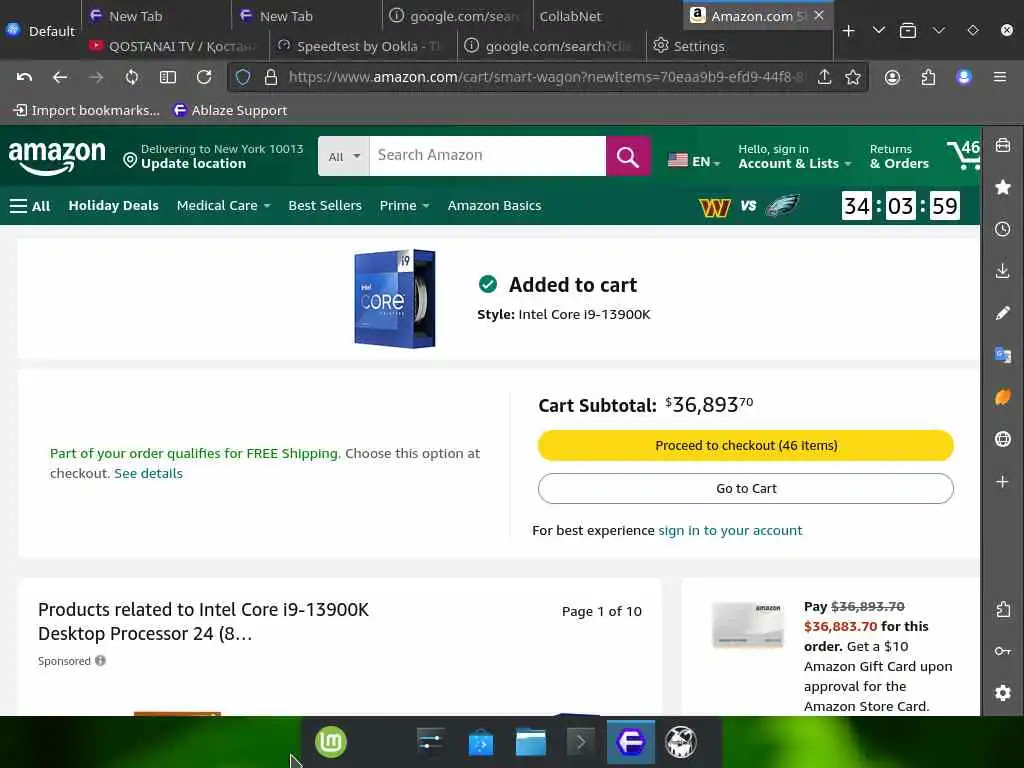Open the file manager folder in taskbar
Image resolution: width=1024 pixels, height=768 pixels.
click(530, 742)
